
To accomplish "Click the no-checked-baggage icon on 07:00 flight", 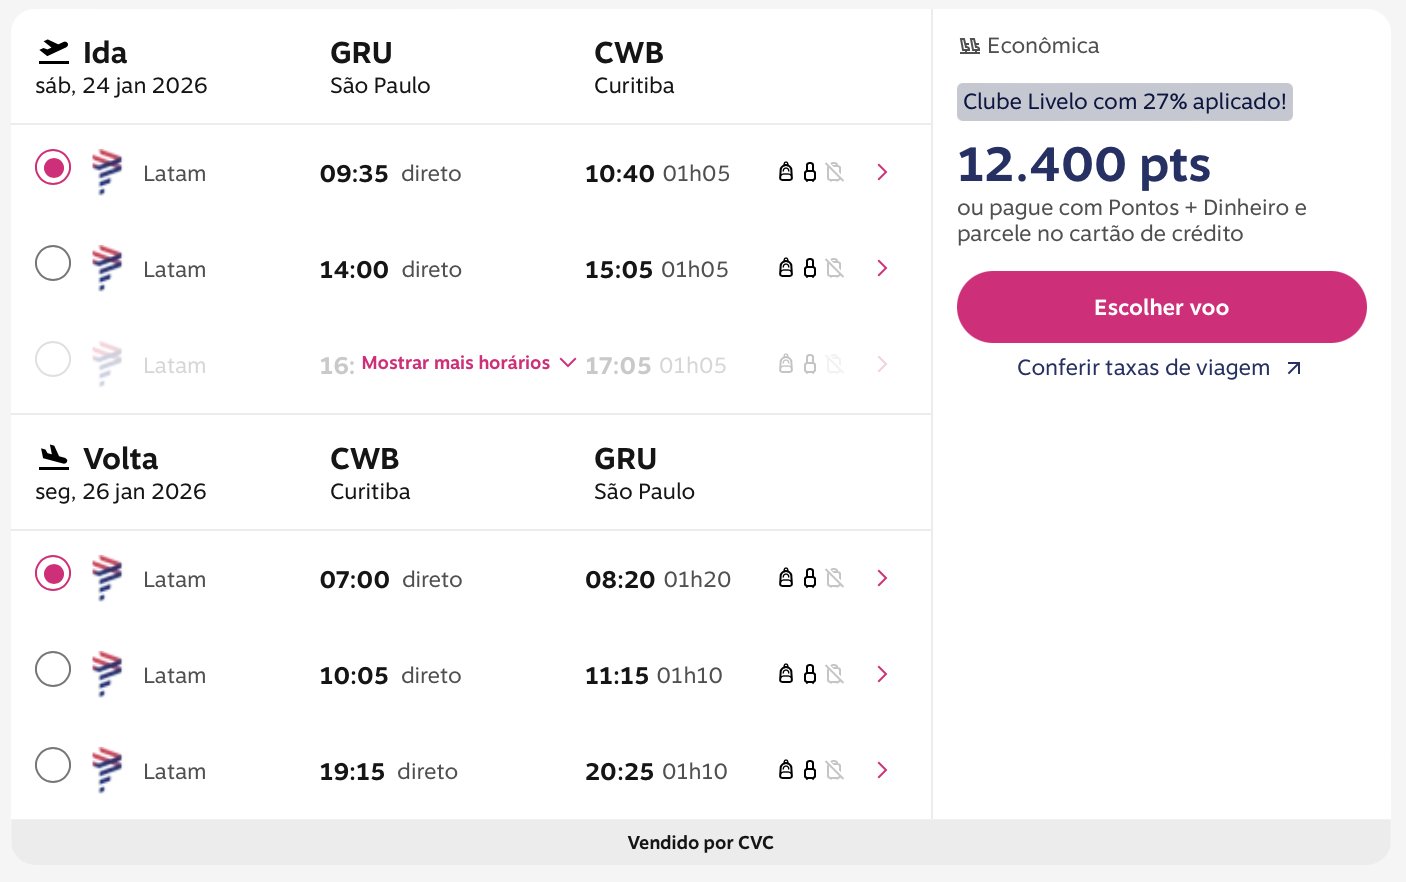I will (835, 578).
